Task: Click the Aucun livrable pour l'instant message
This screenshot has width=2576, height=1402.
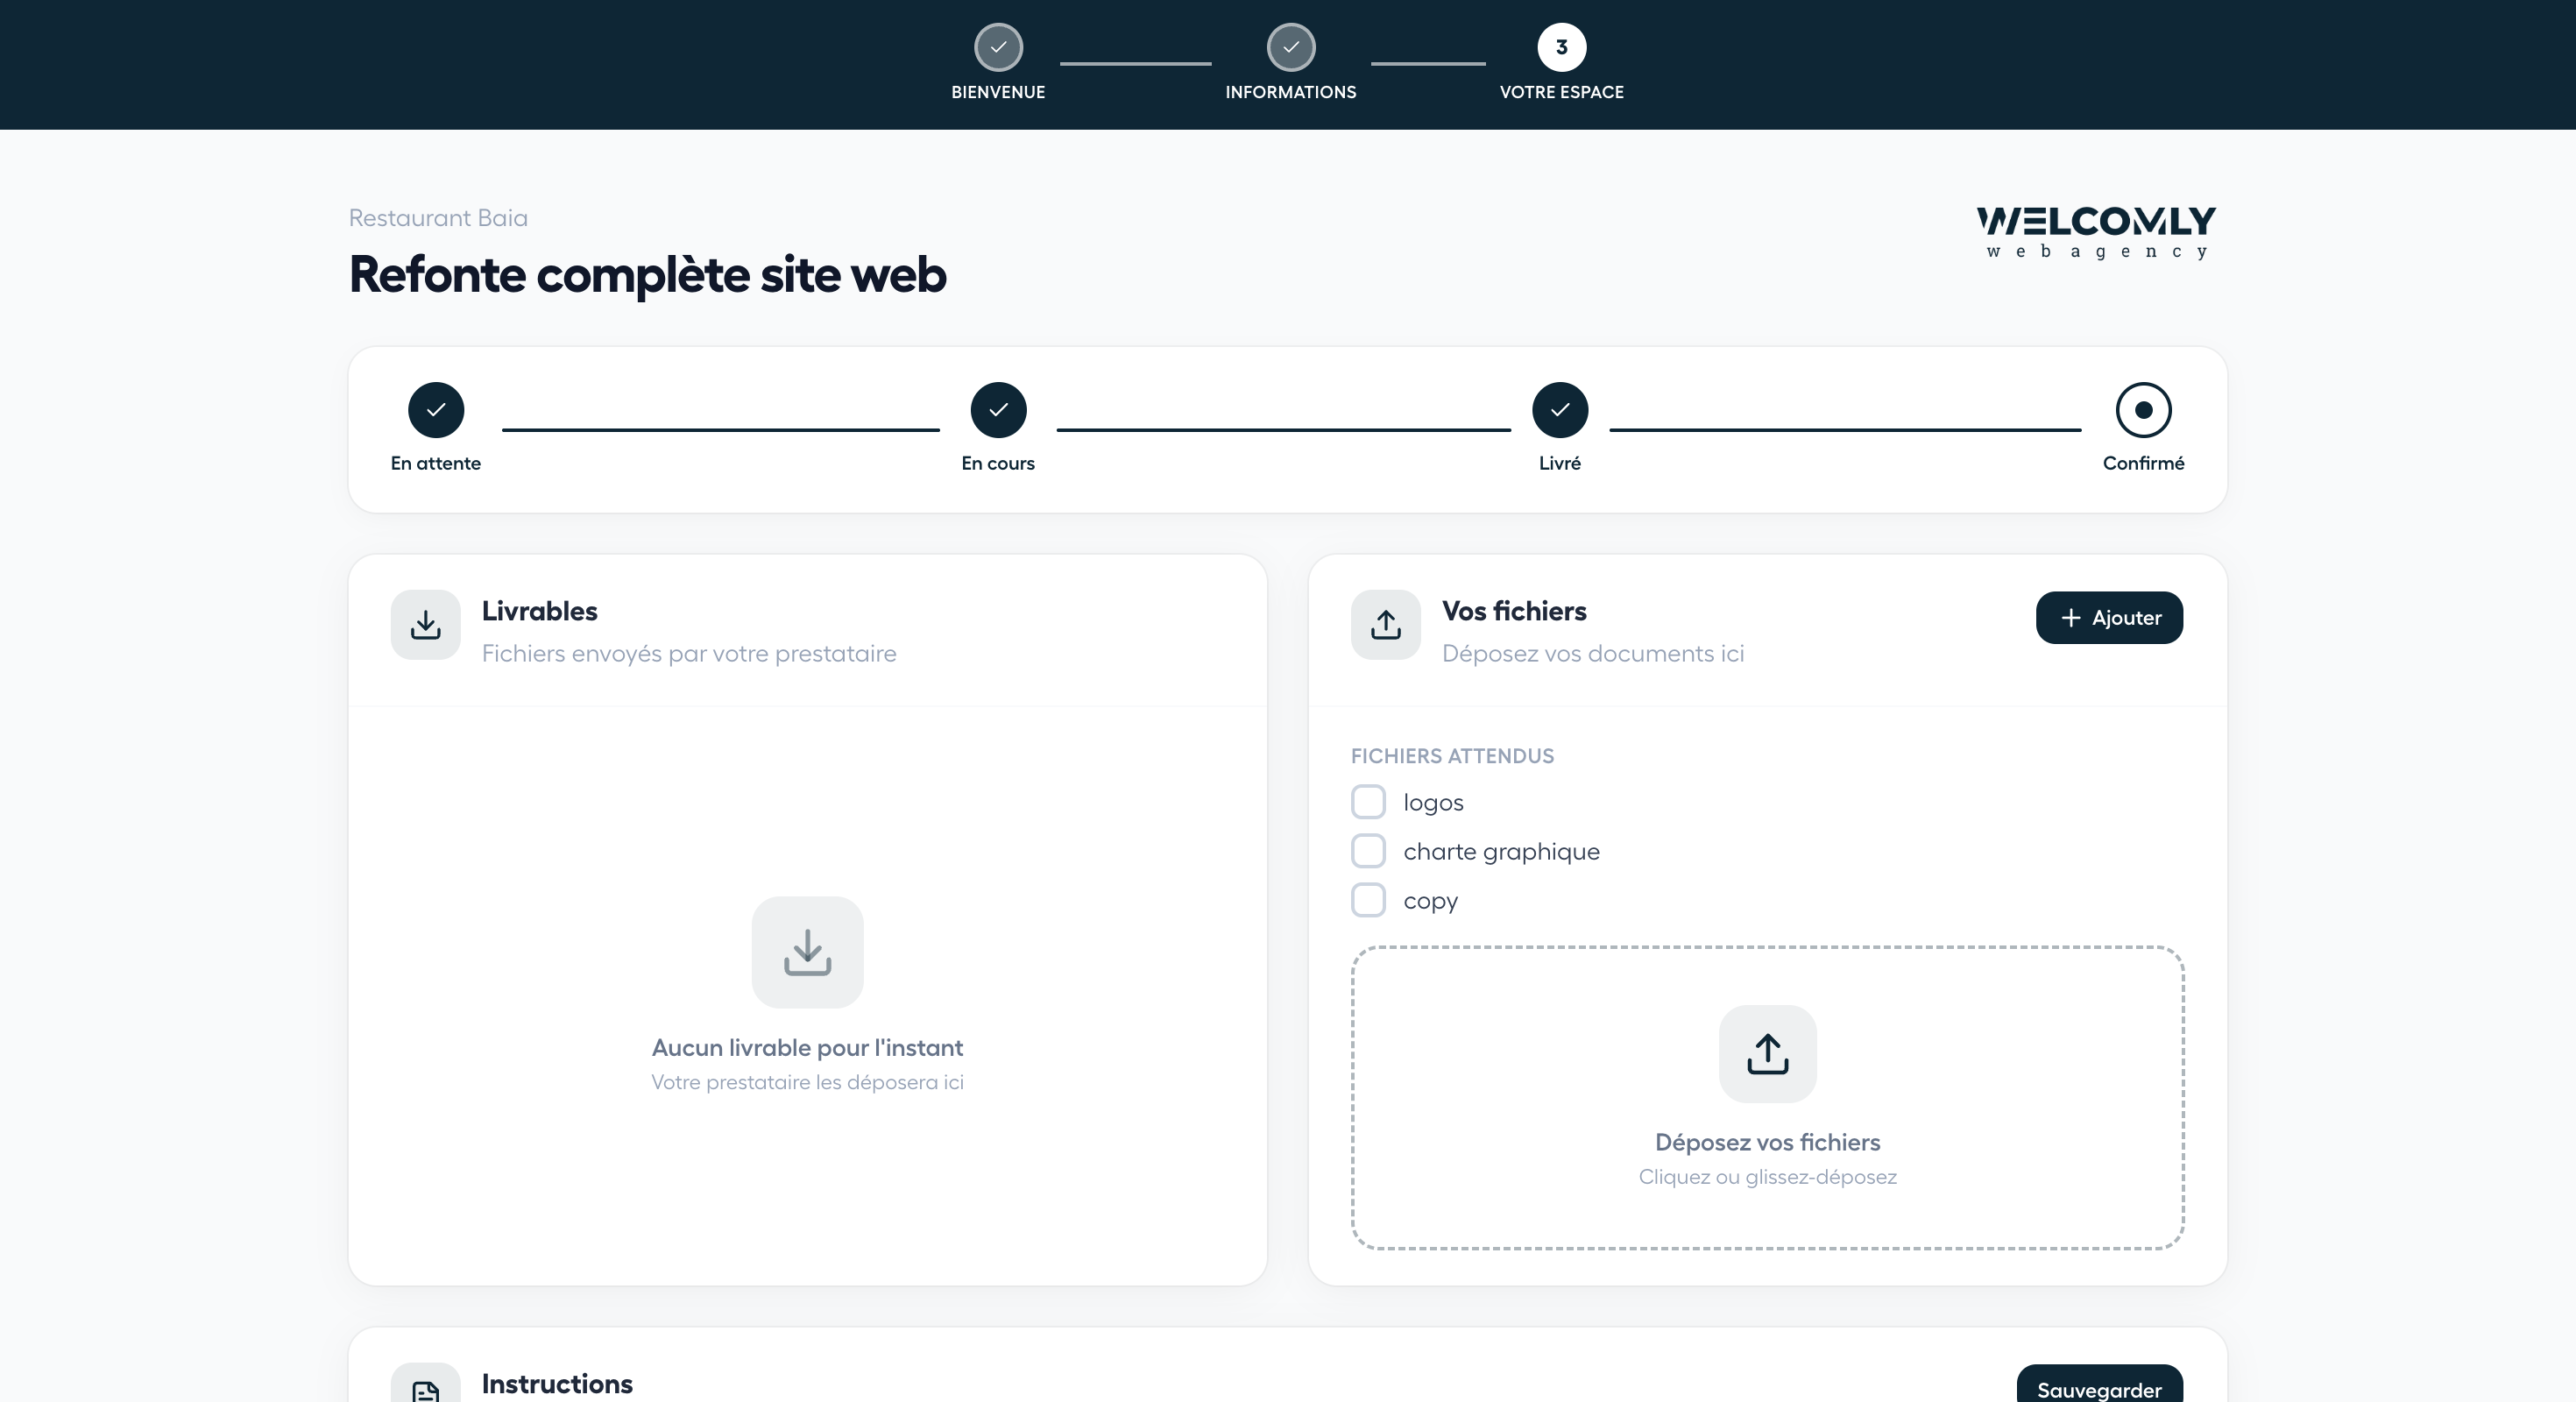Action: pos(808,1048)
